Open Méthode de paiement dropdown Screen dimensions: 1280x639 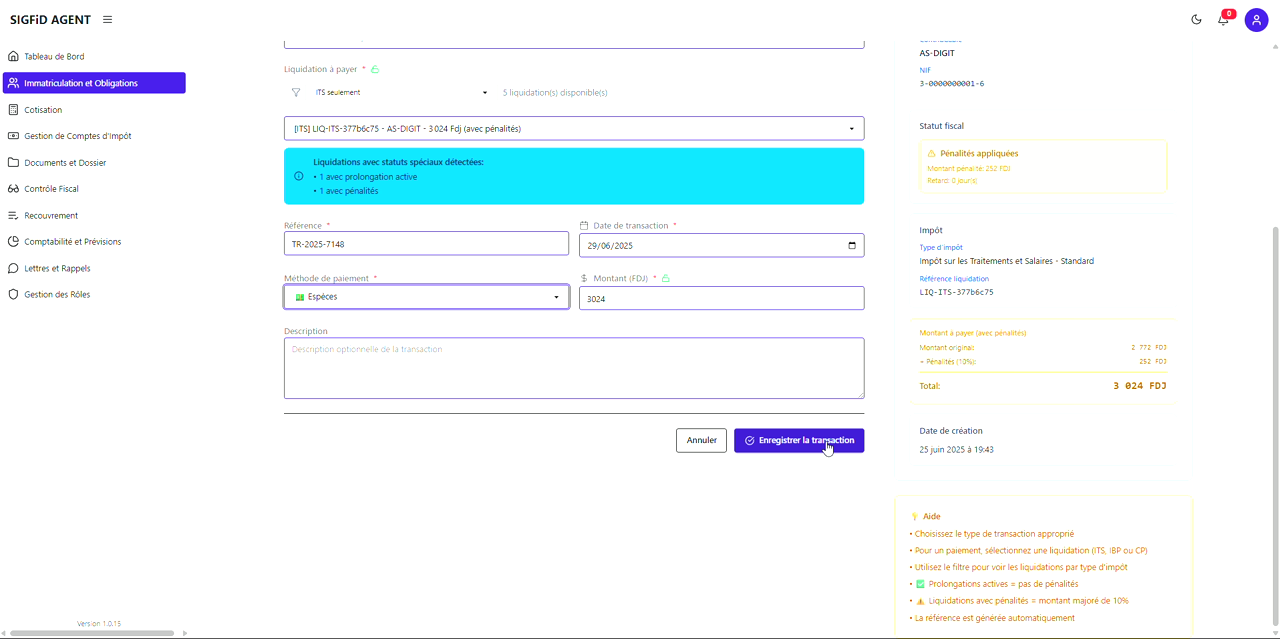click(x=426, y=297)
